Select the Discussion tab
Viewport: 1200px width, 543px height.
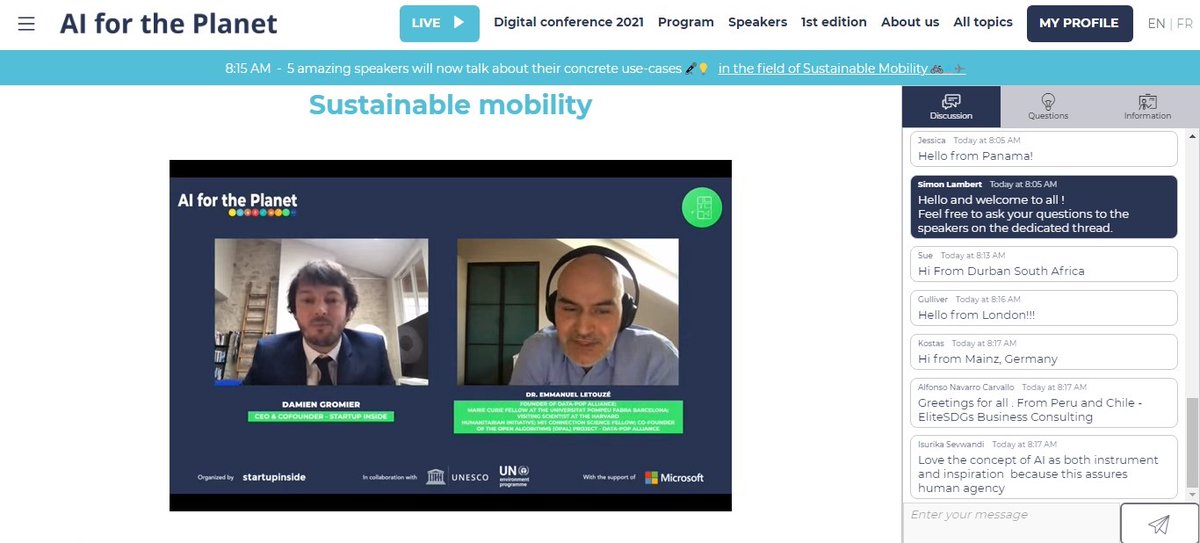click(951, 106)
